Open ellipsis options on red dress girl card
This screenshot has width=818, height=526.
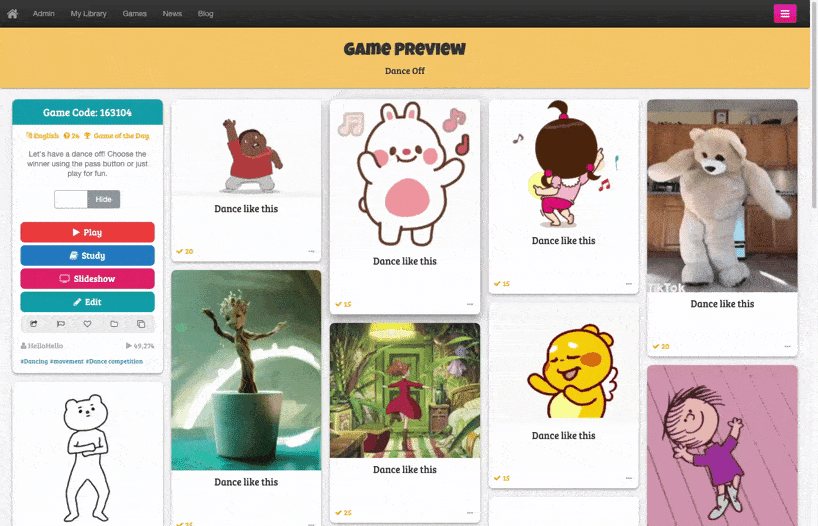click(x=470, y=513)
